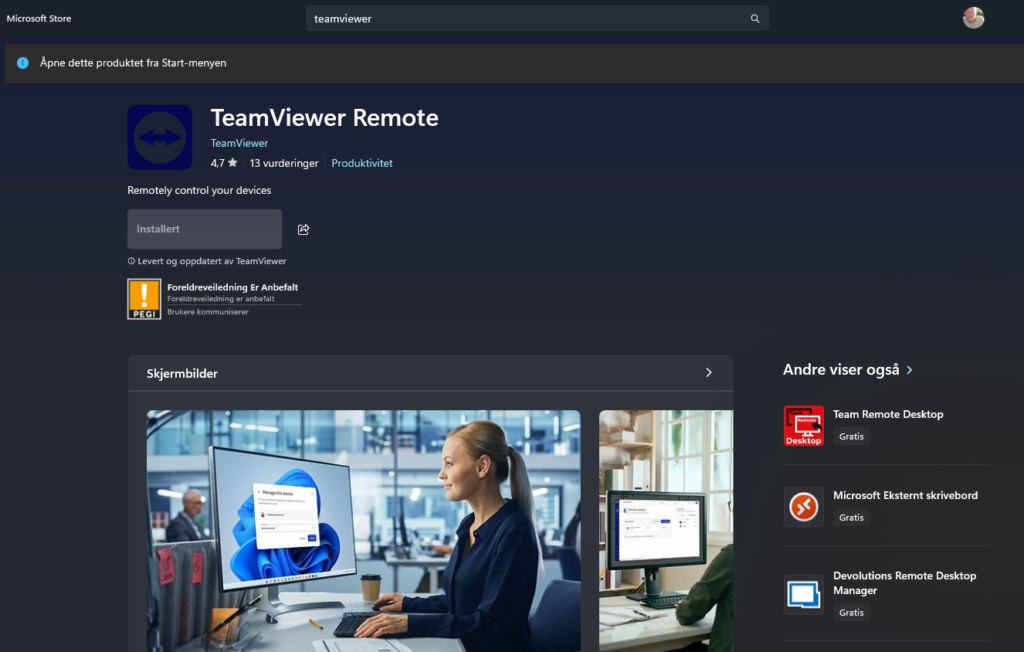Click Gratis under Microsoft Eksternt skrivebord

pyautogui.click(x=851, y=517)
